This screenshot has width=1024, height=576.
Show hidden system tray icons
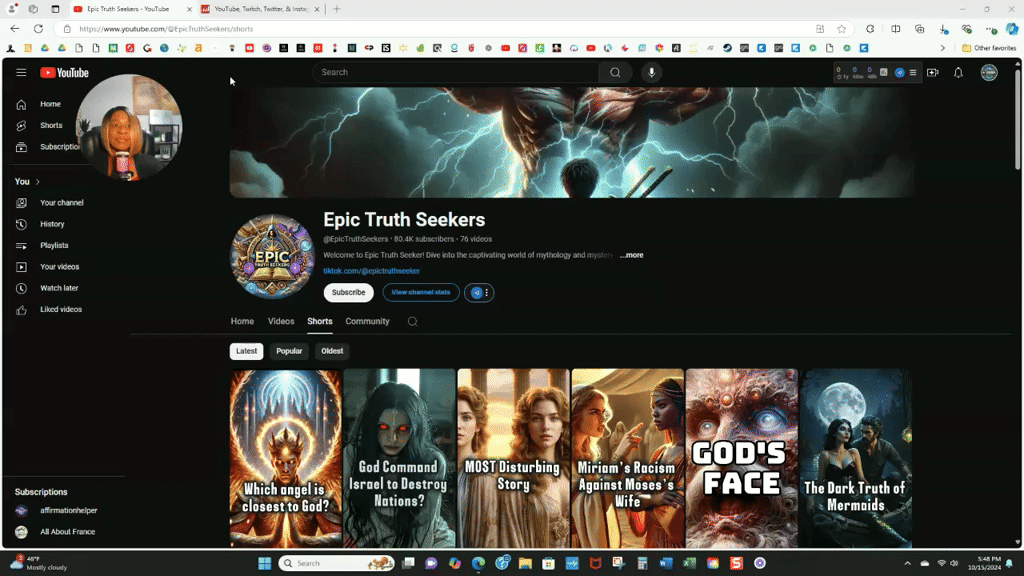tap(907, 563)
